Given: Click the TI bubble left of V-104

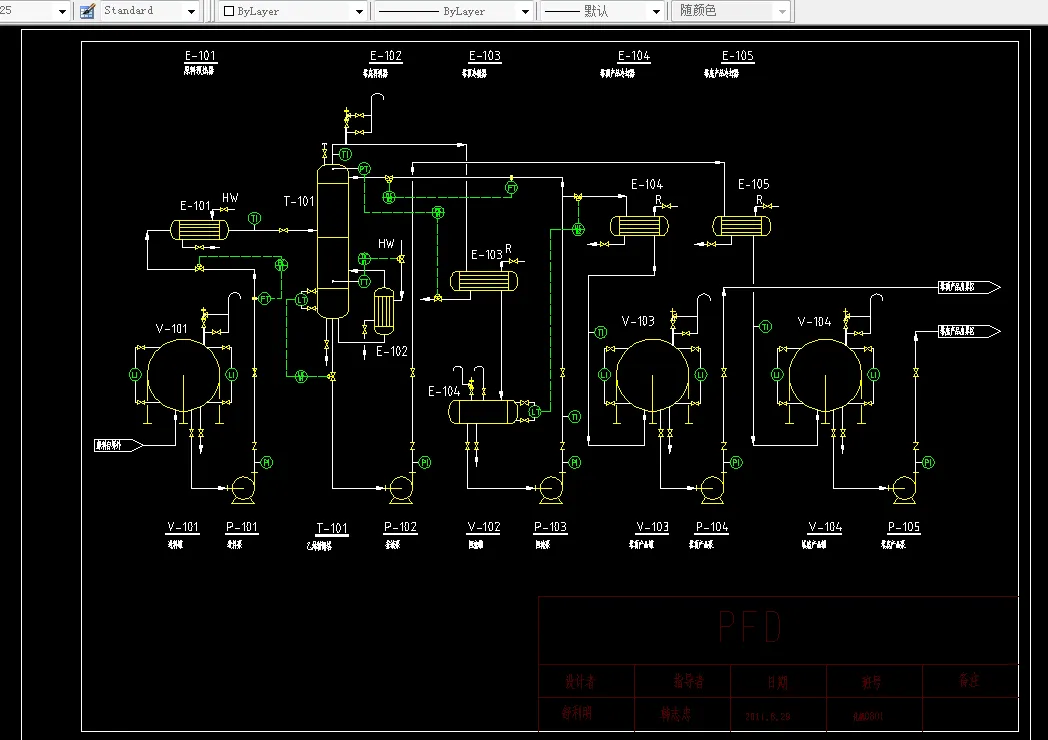Looking at the screenshot, I should (765, 326).
